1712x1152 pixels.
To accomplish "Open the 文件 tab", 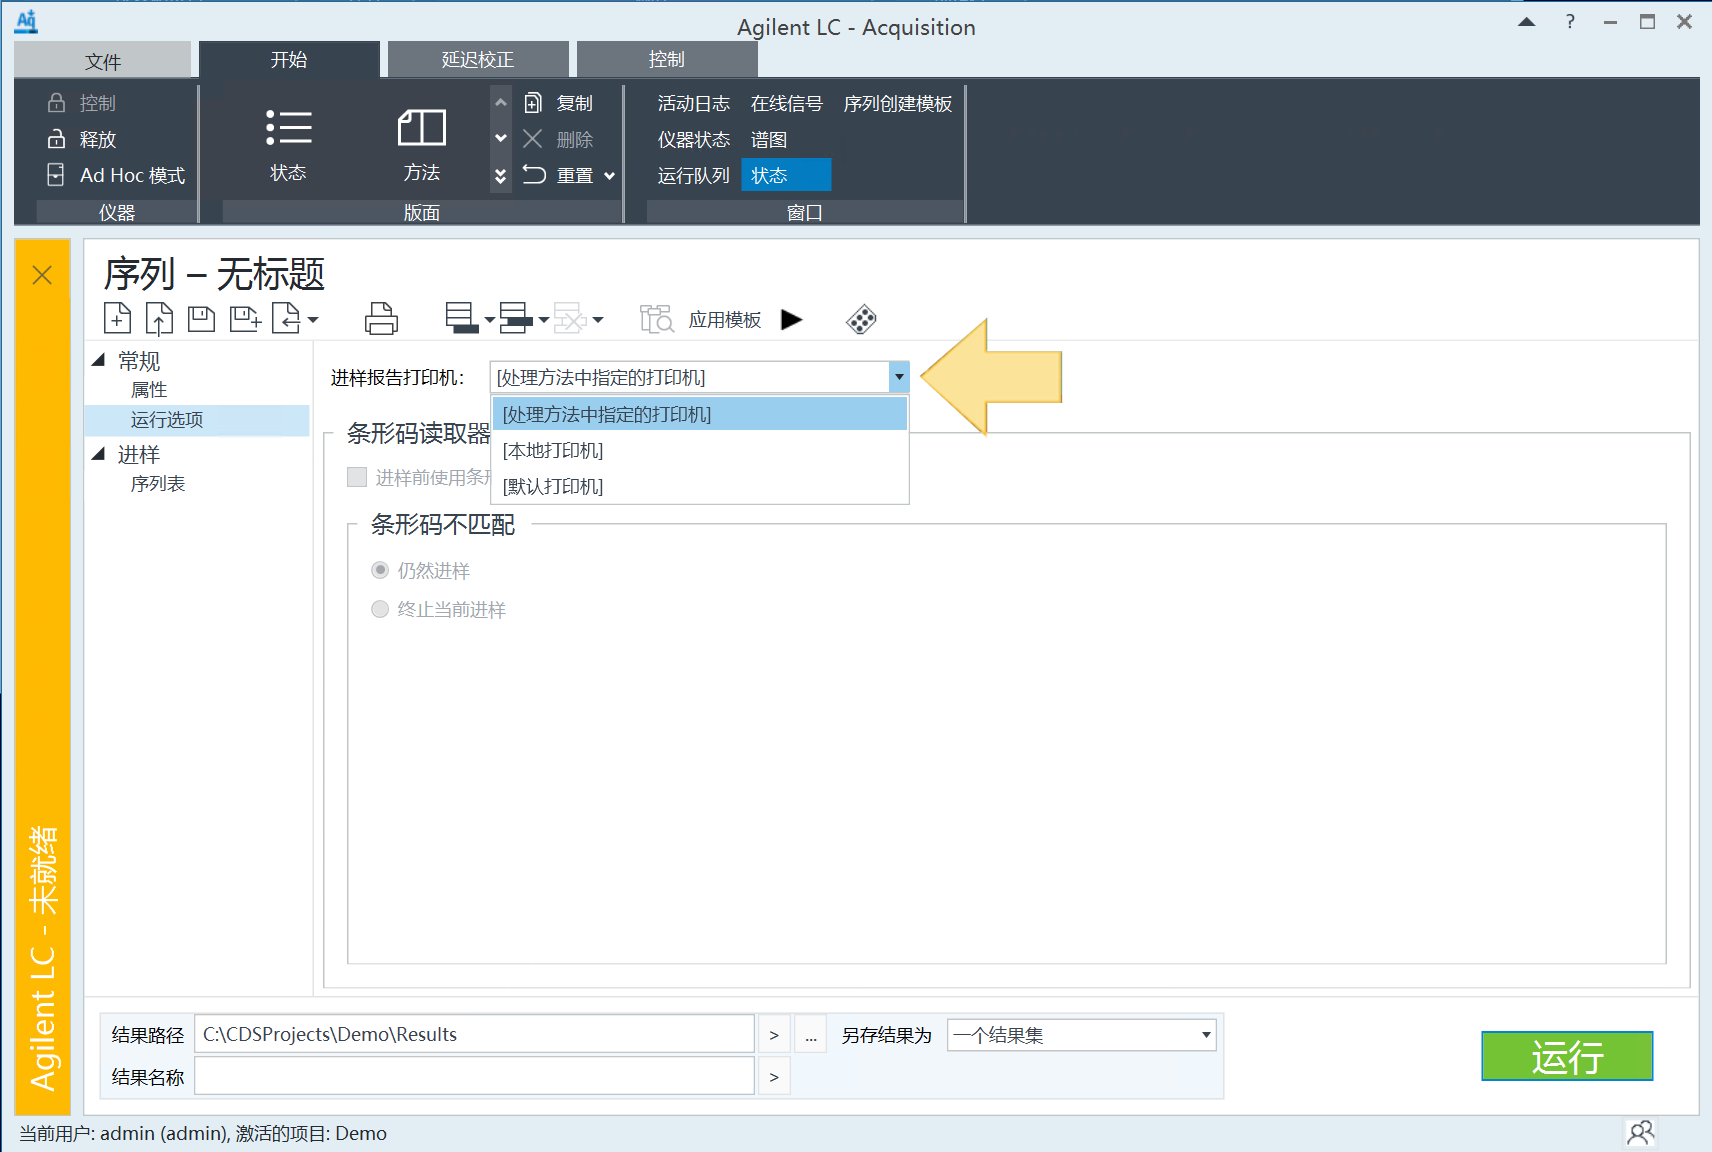I will point(102,60).
